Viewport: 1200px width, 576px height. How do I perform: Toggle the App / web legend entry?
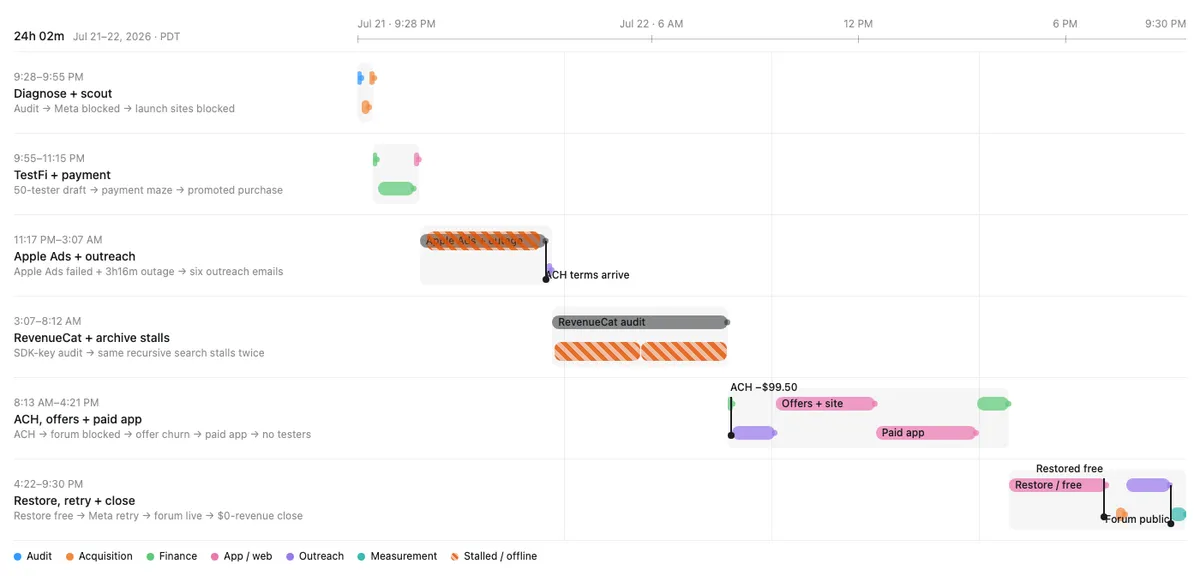pos(241,556)
